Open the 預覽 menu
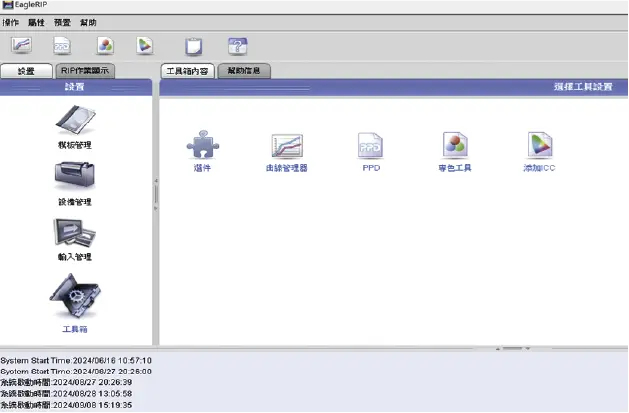629x413 pixels. point(62,21)
